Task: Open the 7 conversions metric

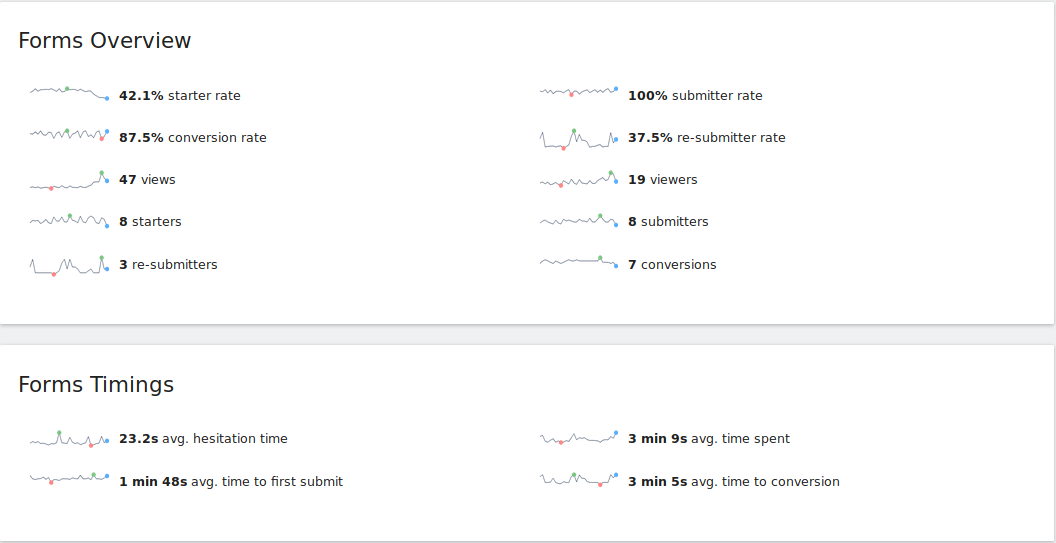Action: [x=672, y=265]
